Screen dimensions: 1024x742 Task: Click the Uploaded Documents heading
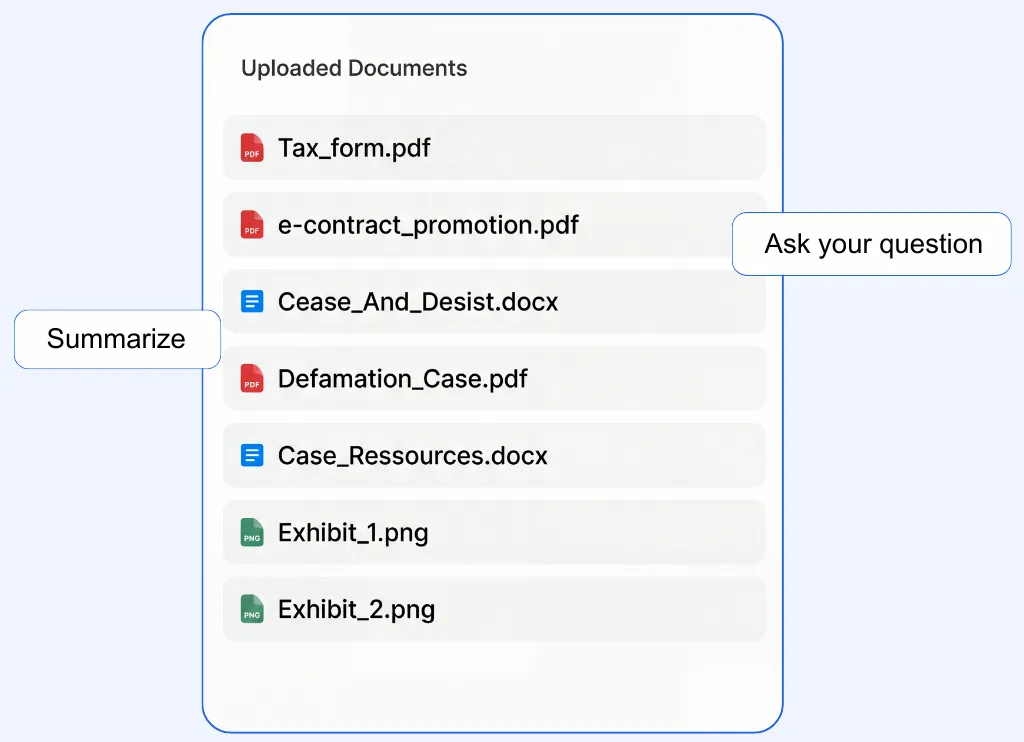pyautogui.click(x=353, y=68)
